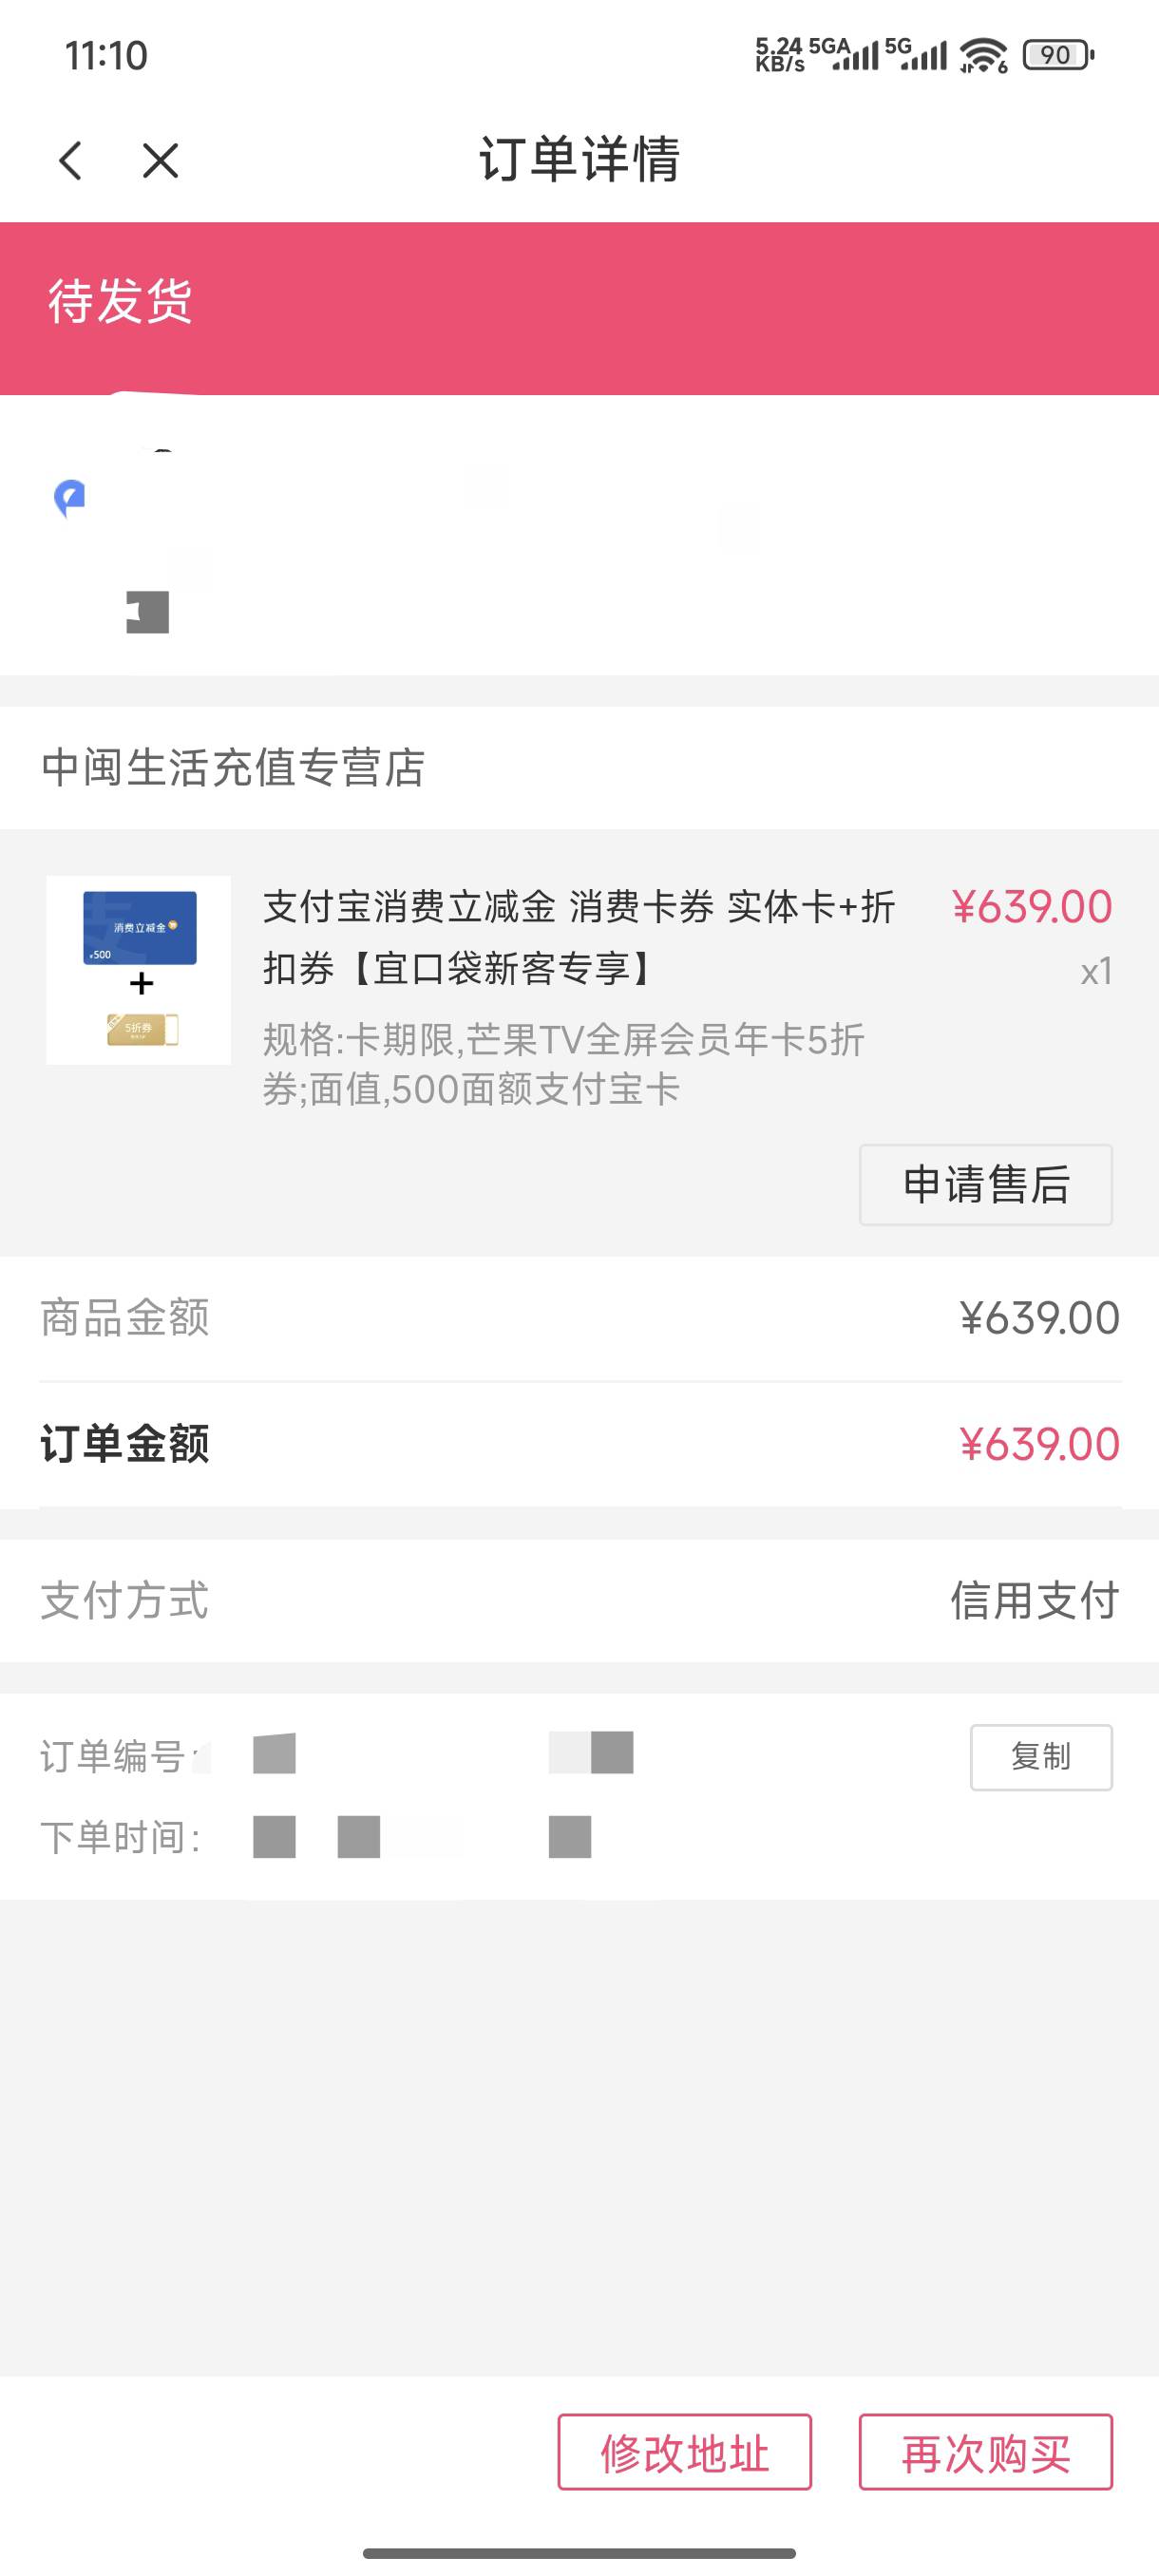The width and height of the screenshot is (1159, 2576).
Task: Tap the battery level indicator
Action: click(x=1057, y=55)
